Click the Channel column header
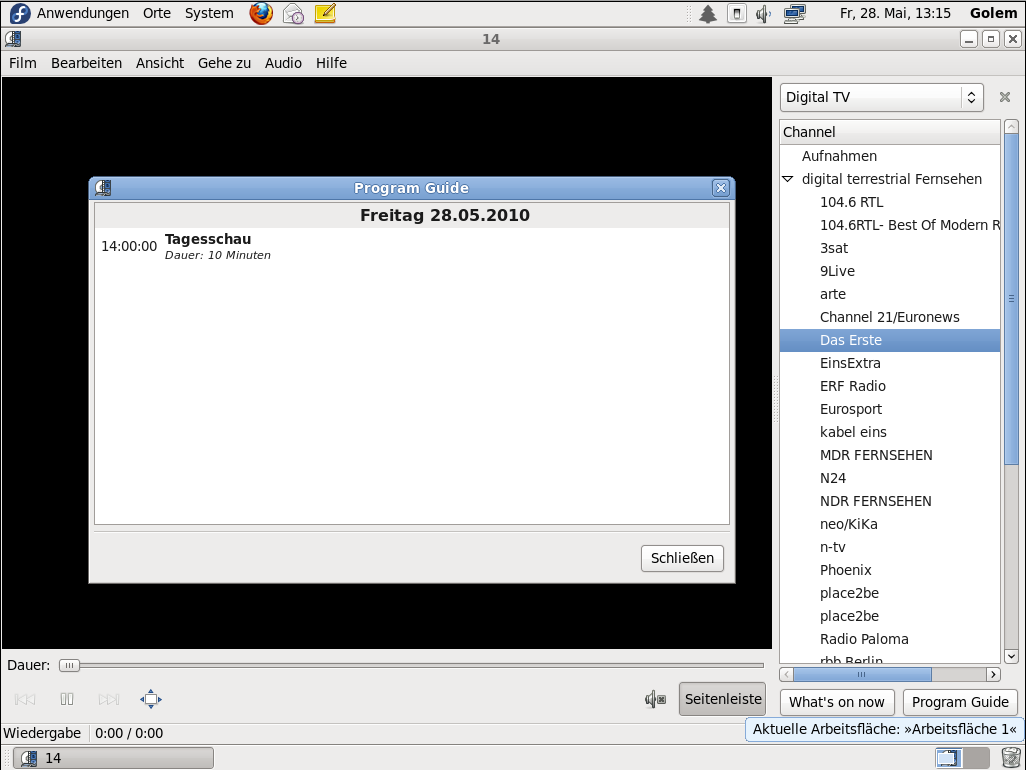Image resolution: width=1026 pixels, height=770 pixels. (890, 132)
